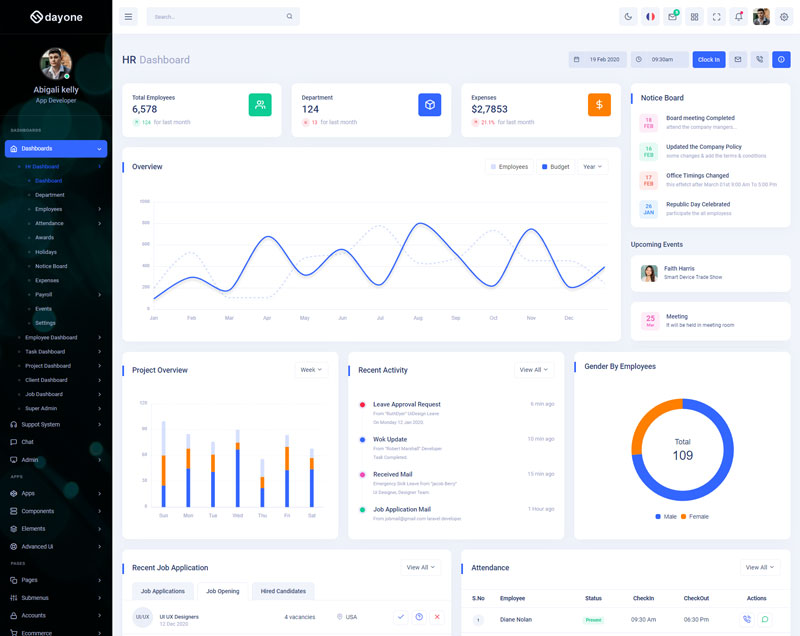Open the Week dropdown in Project Overview
The height and width of the screenshot is (636, 800).
(311, 370)
